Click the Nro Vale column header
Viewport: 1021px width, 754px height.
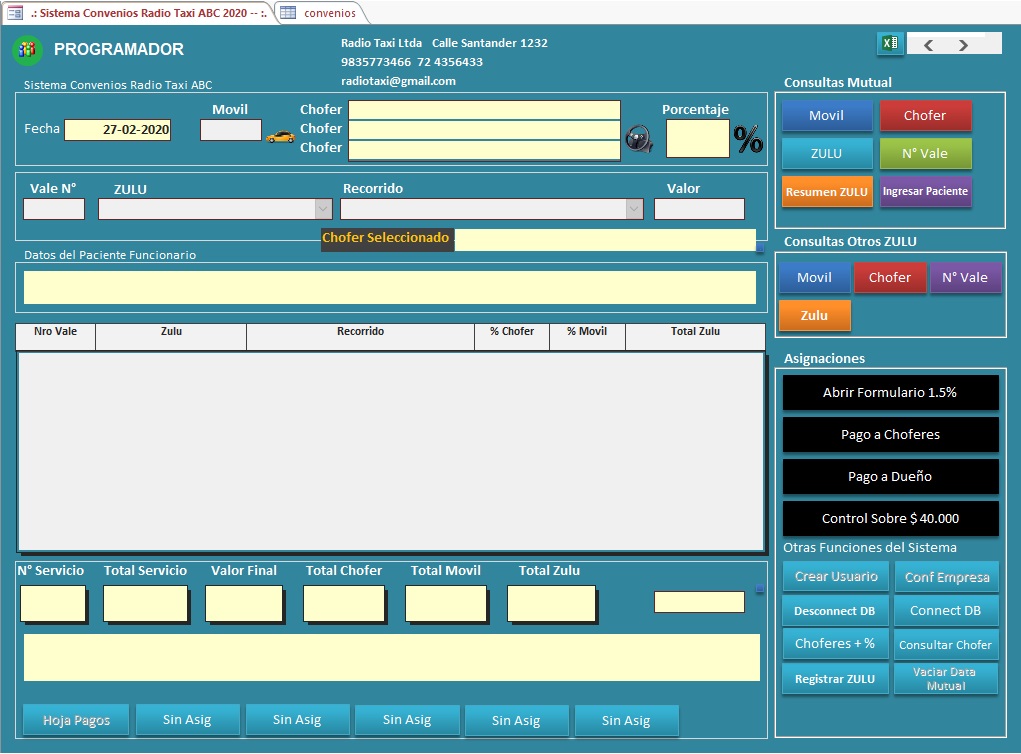(56, 332)
